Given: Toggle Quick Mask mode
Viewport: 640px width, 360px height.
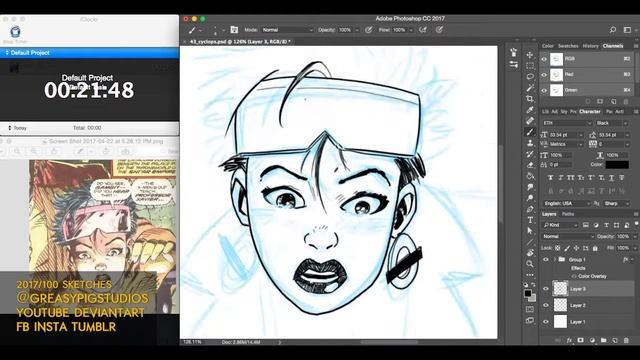Looking at the screenshot, I should point(530,309).
